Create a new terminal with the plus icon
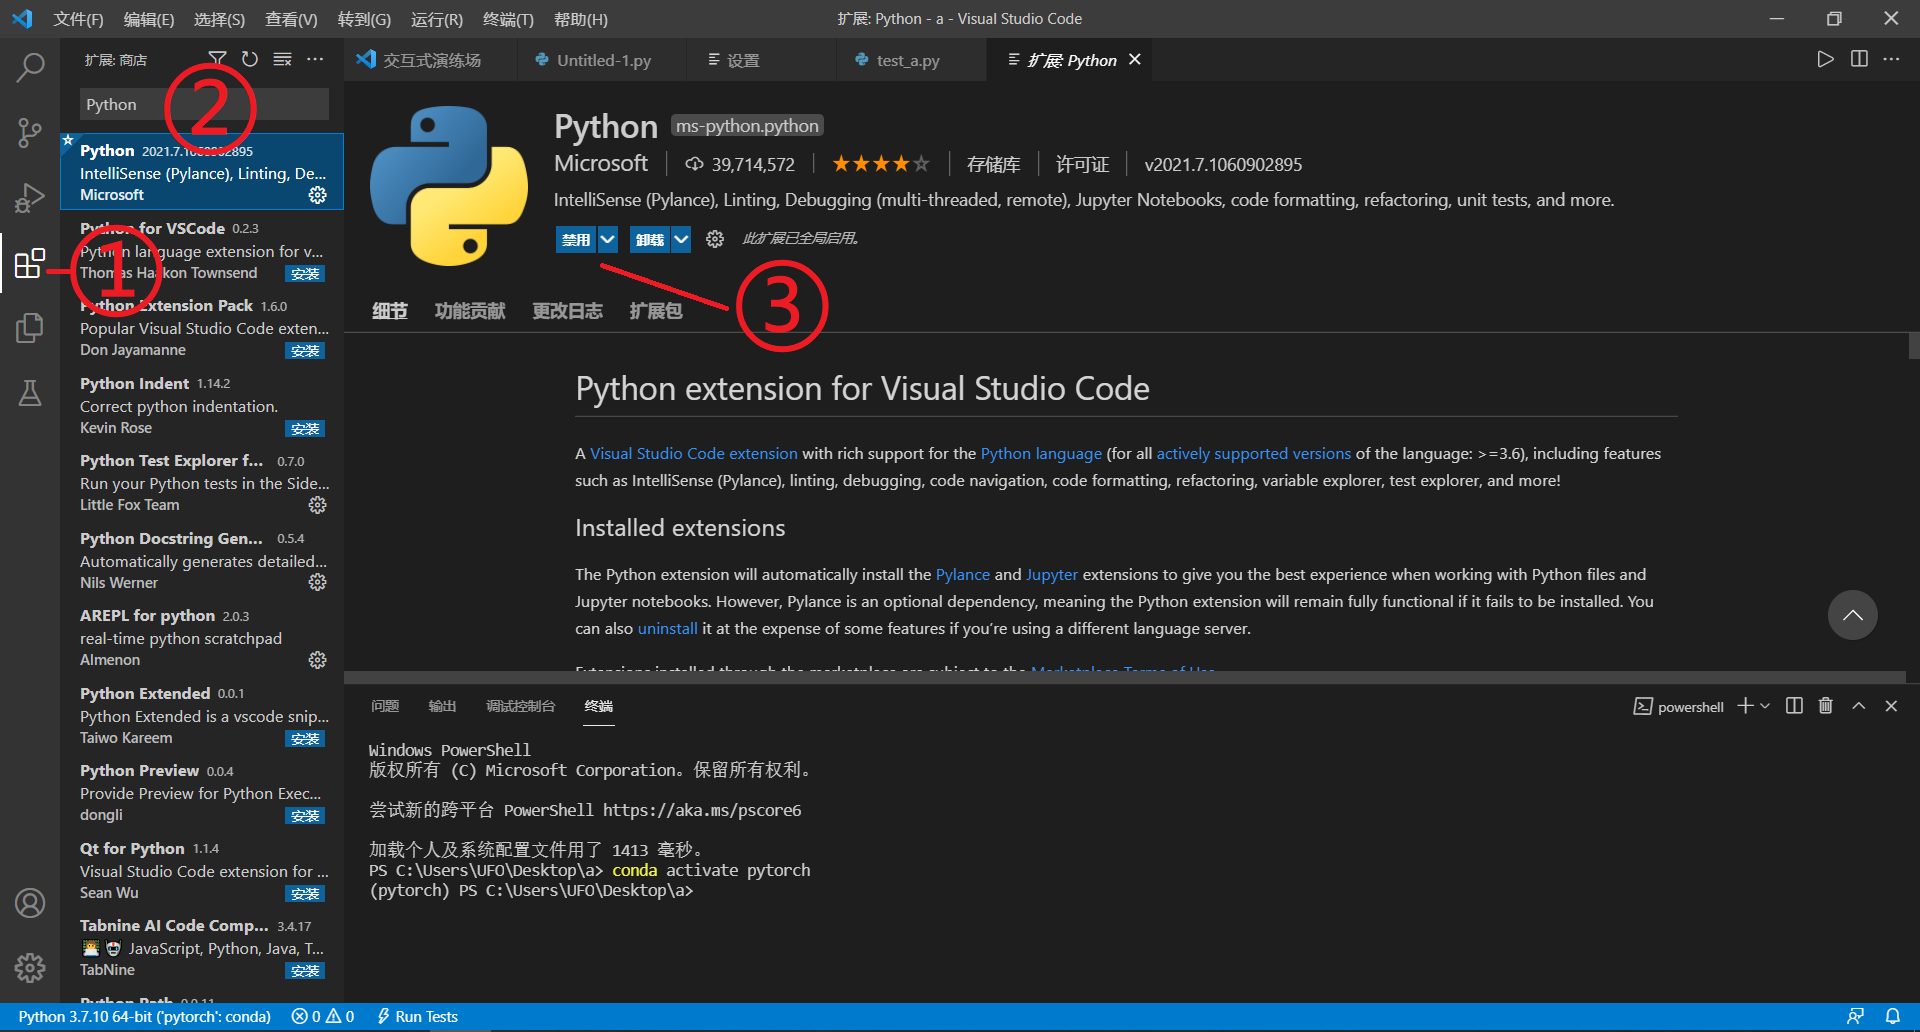 point(1744,705)
